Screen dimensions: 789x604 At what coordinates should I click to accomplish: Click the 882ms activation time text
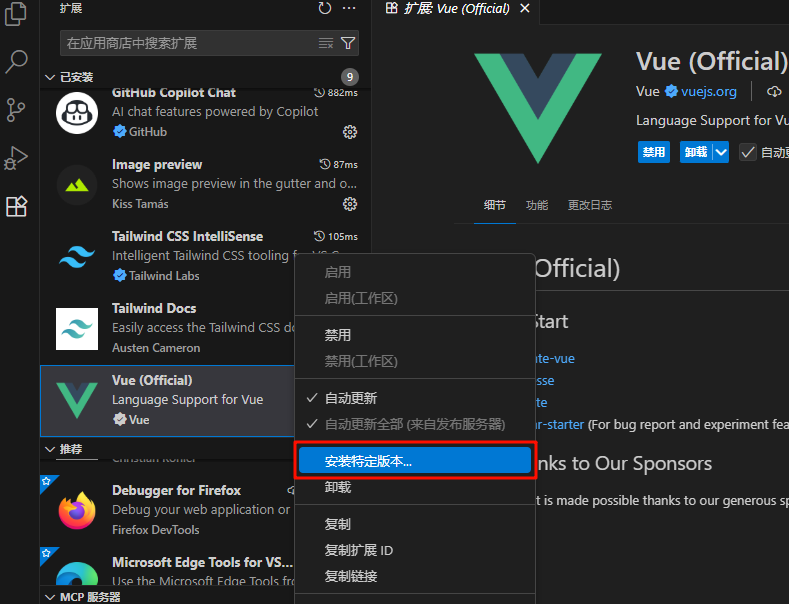tap(343, 93)
